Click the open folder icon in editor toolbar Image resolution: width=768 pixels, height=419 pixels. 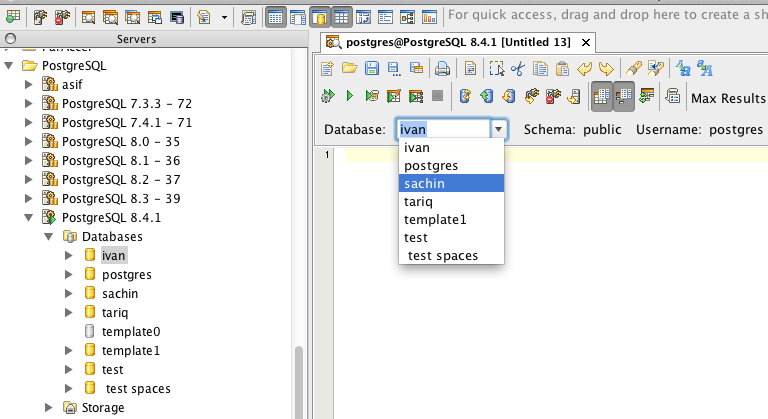coord(349,68)
